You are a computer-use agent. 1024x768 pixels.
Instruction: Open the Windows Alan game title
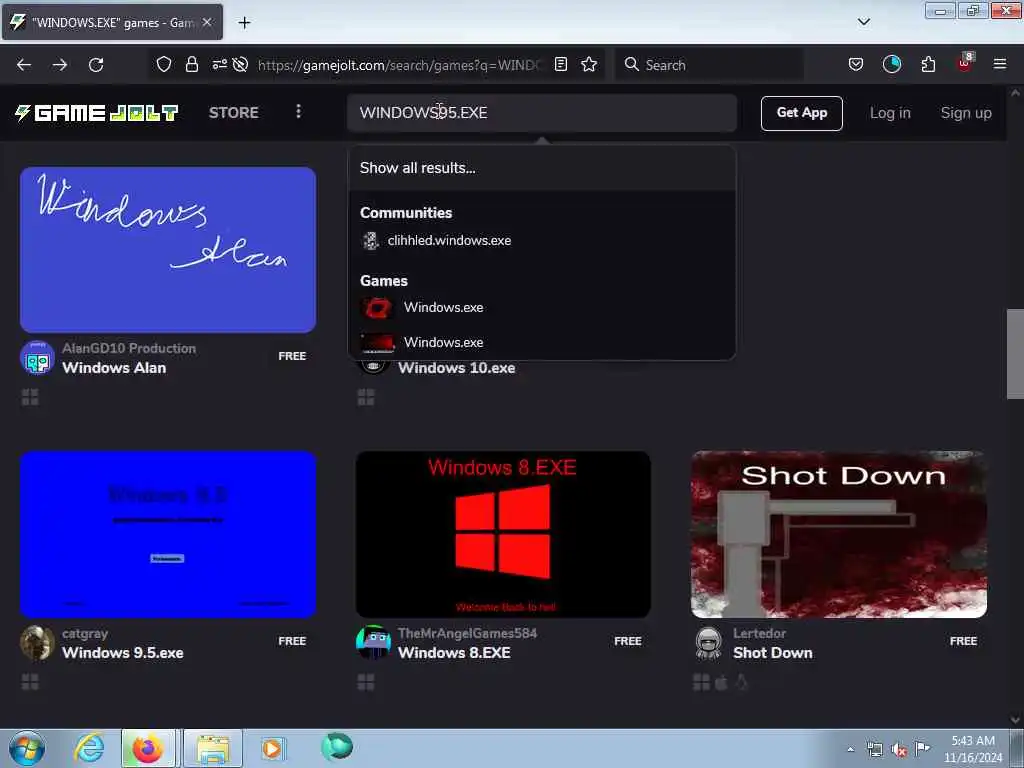[114, 368]
